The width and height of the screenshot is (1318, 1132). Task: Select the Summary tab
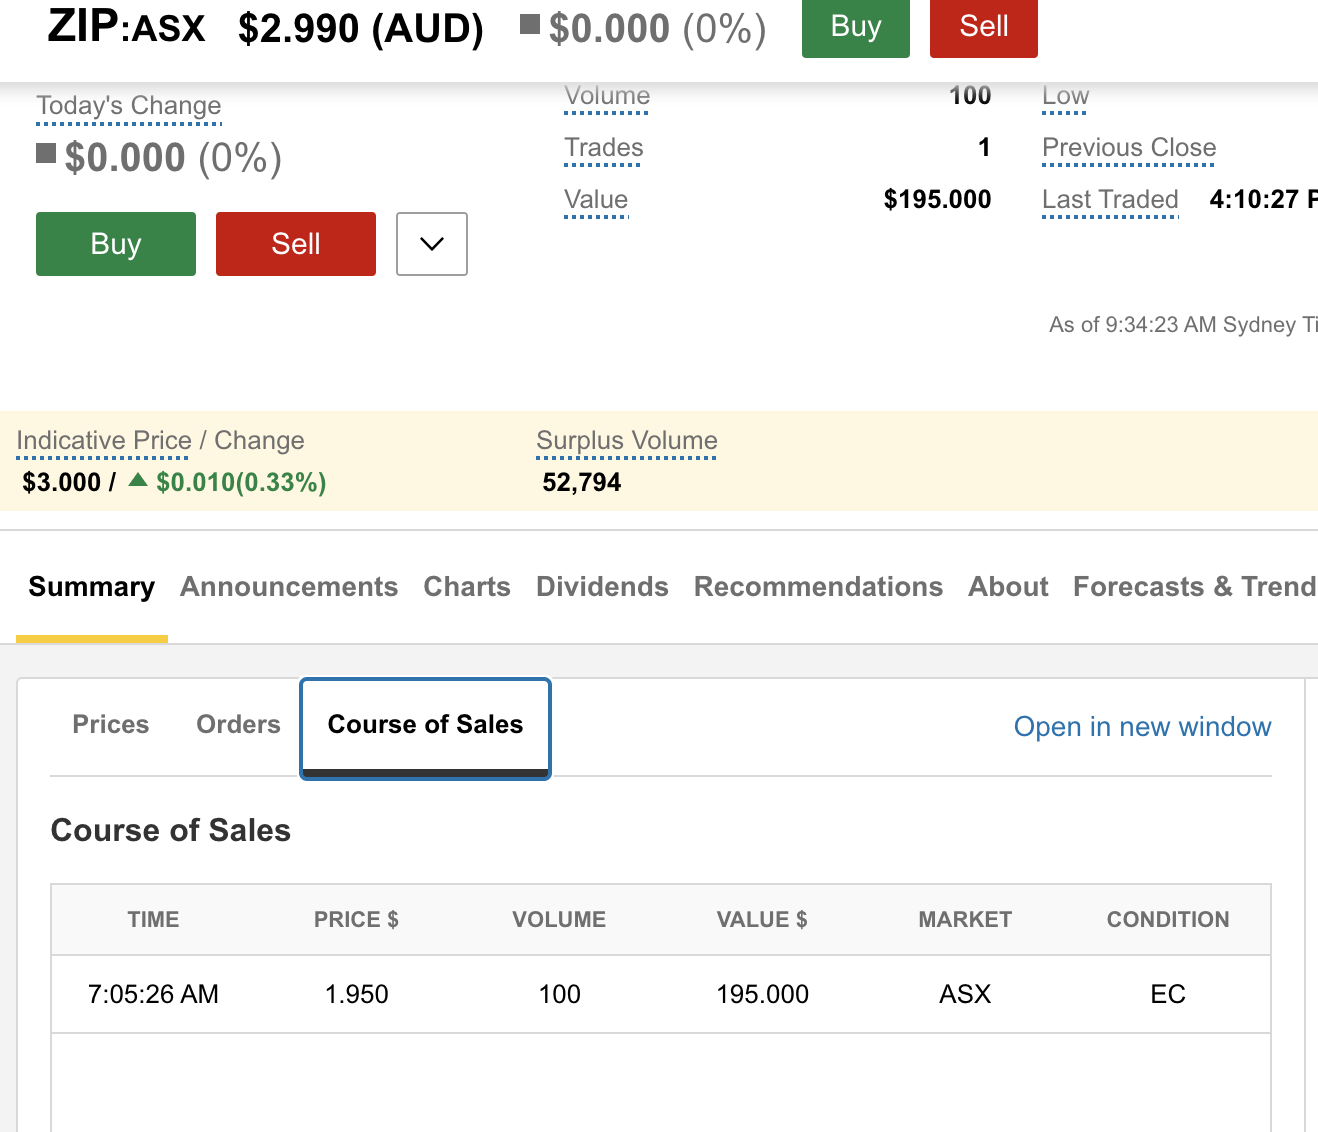tap(92, 587)
